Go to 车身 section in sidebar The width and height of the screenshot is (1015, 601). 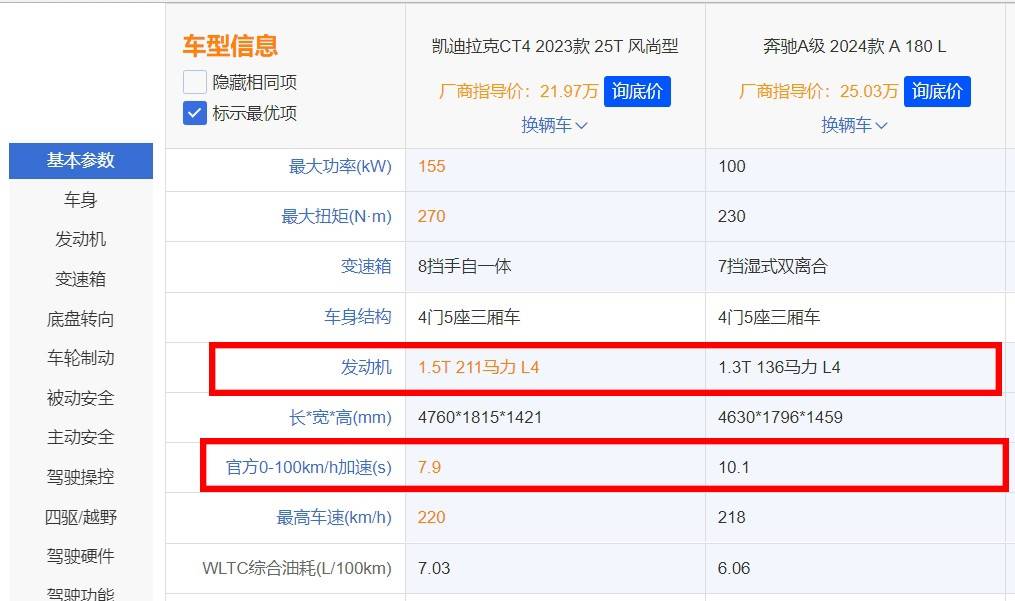[x=81, y=200]
